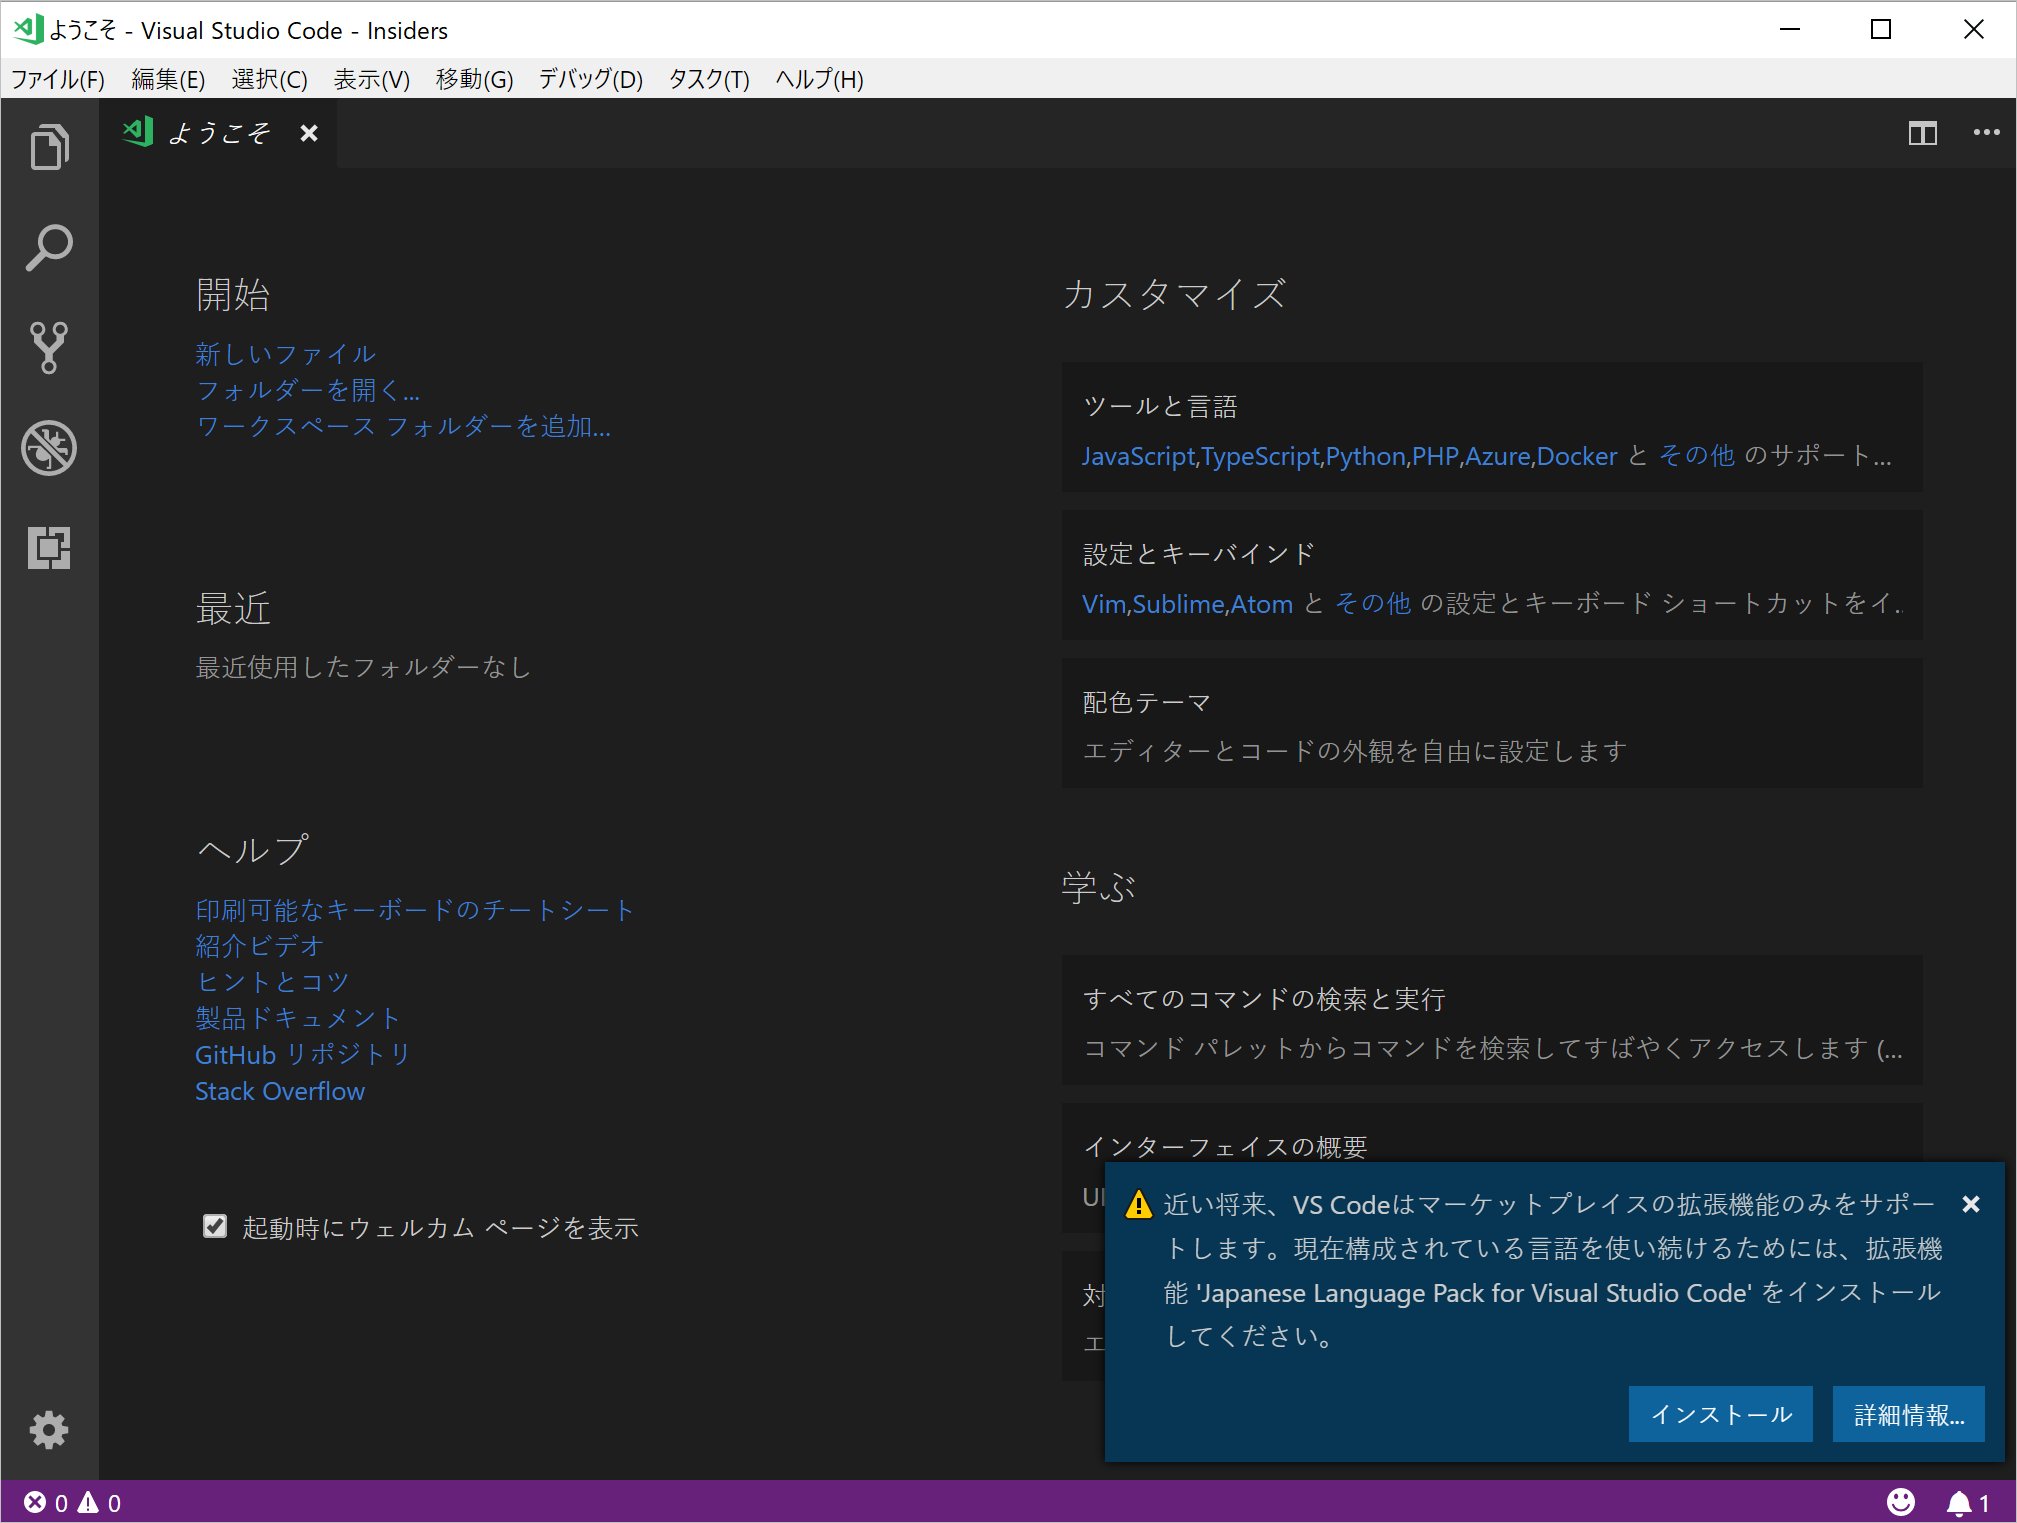Open the Manage gear icon menu
Viewport: 2017px width, 1523px height.
[49, 1430]
